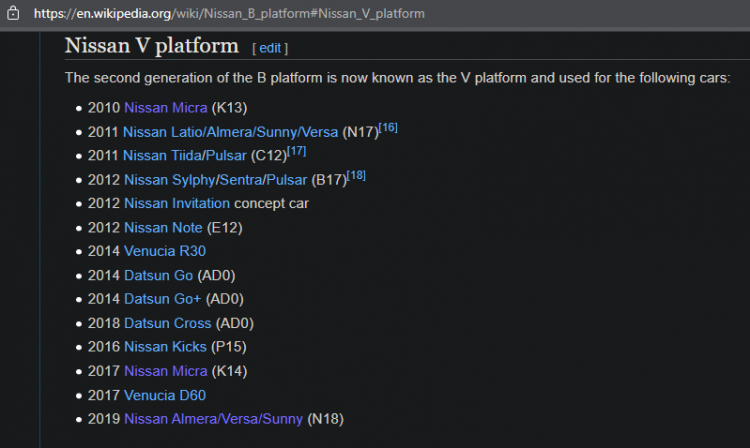Open the Nissan Tiida/Pulsar link
750x448 pixels.
click(x=185, y=155)
